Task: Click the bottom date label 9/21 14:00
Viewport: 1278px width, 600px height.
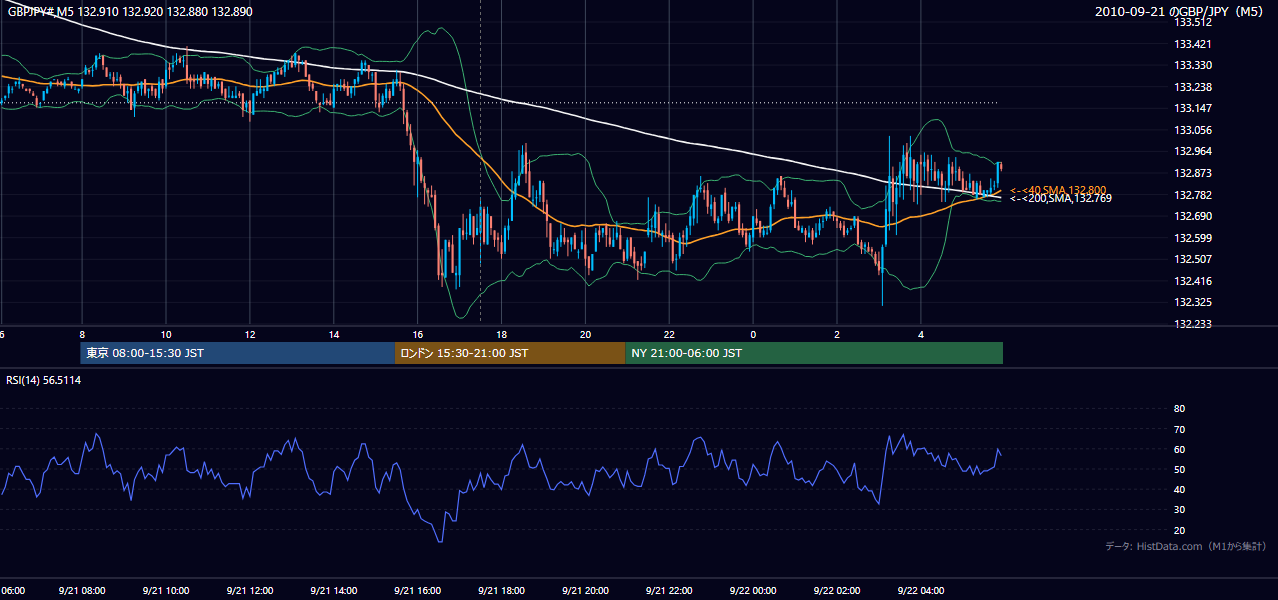Action: [x=334, y=591]
